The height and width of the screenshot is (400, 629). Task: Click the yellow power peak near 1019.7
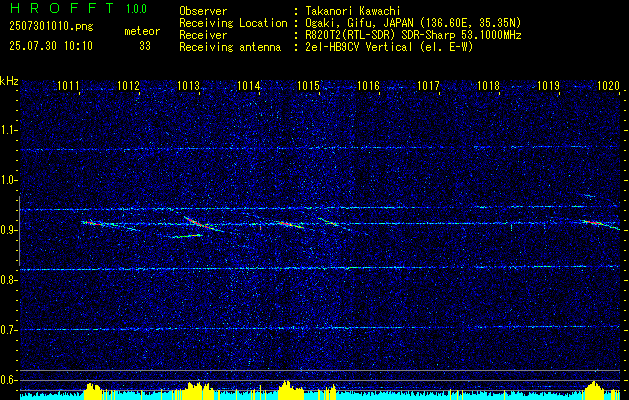coord(594,391)
